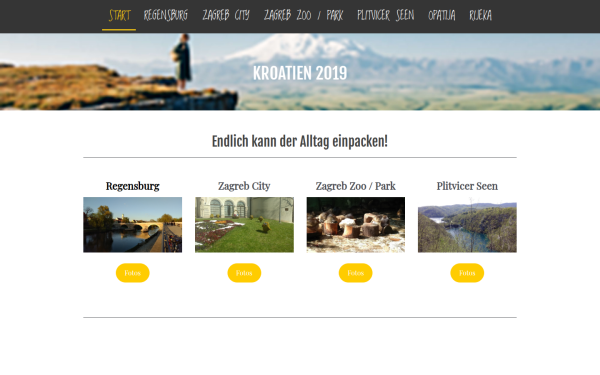Click the Regensburg card heading
This screenshot has height=375, width=600.
point(132,186)
